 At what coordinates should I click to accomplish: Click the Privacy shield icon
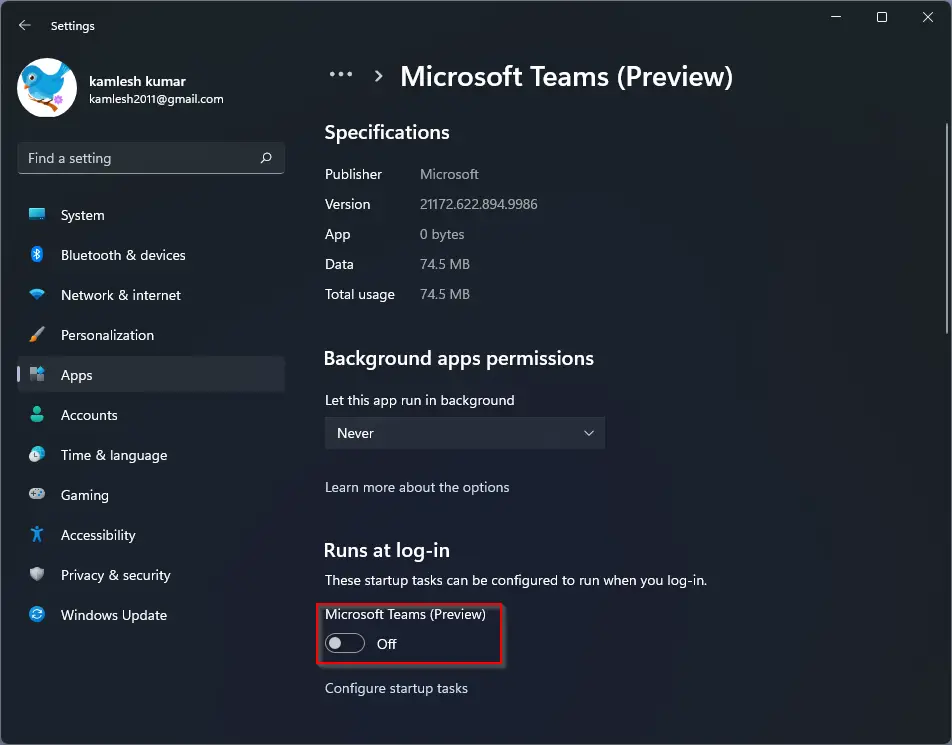pyautogui.click(x=37, y=574)
